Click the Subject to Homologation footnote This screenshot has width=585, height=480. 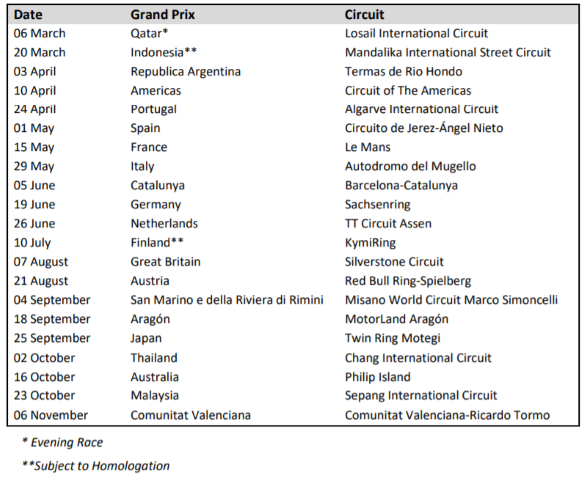[96, 466]
